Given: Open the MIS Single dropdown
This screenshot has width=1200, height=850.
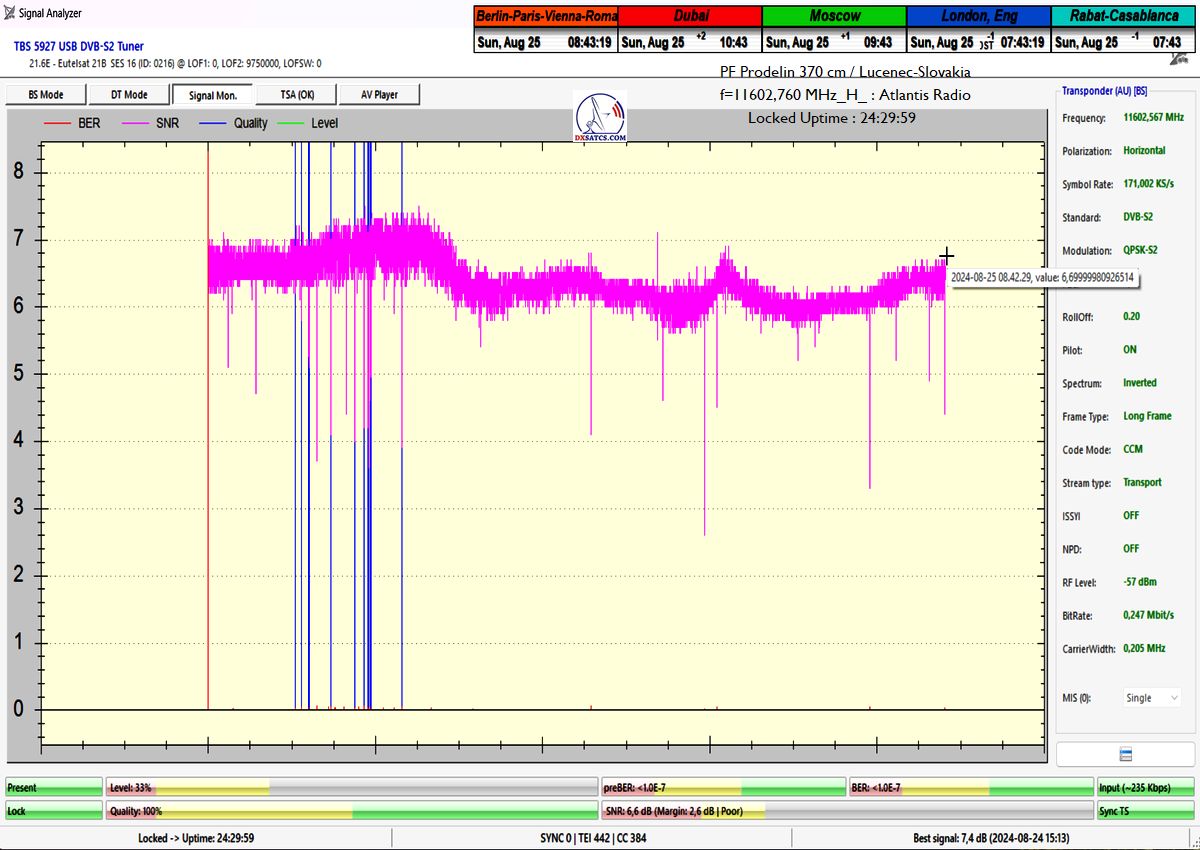Looking at the screenshot, I should click(1152, 698).
